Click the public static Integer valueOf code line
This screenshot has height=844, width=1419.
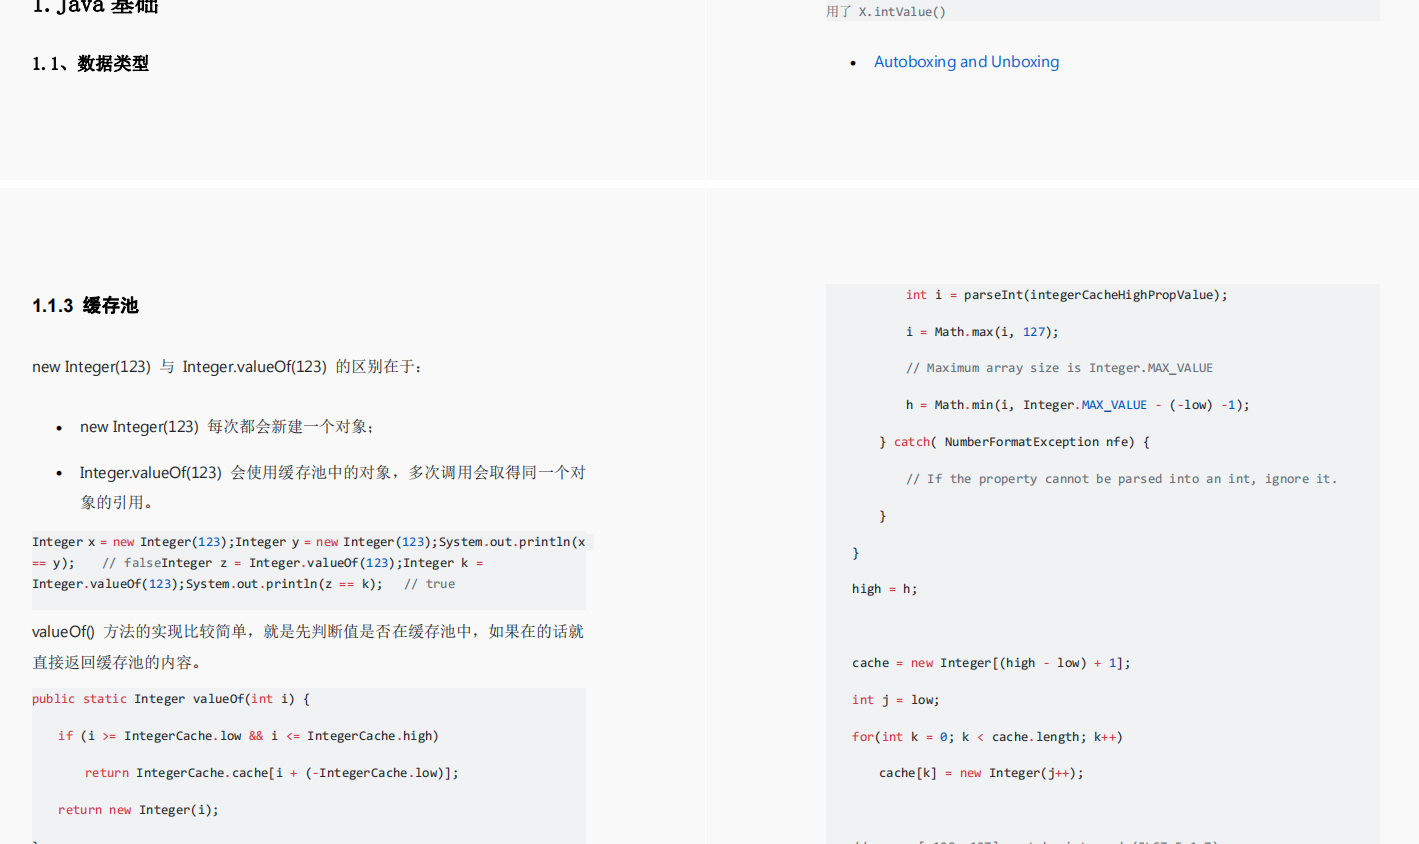(x=171, y=699)
